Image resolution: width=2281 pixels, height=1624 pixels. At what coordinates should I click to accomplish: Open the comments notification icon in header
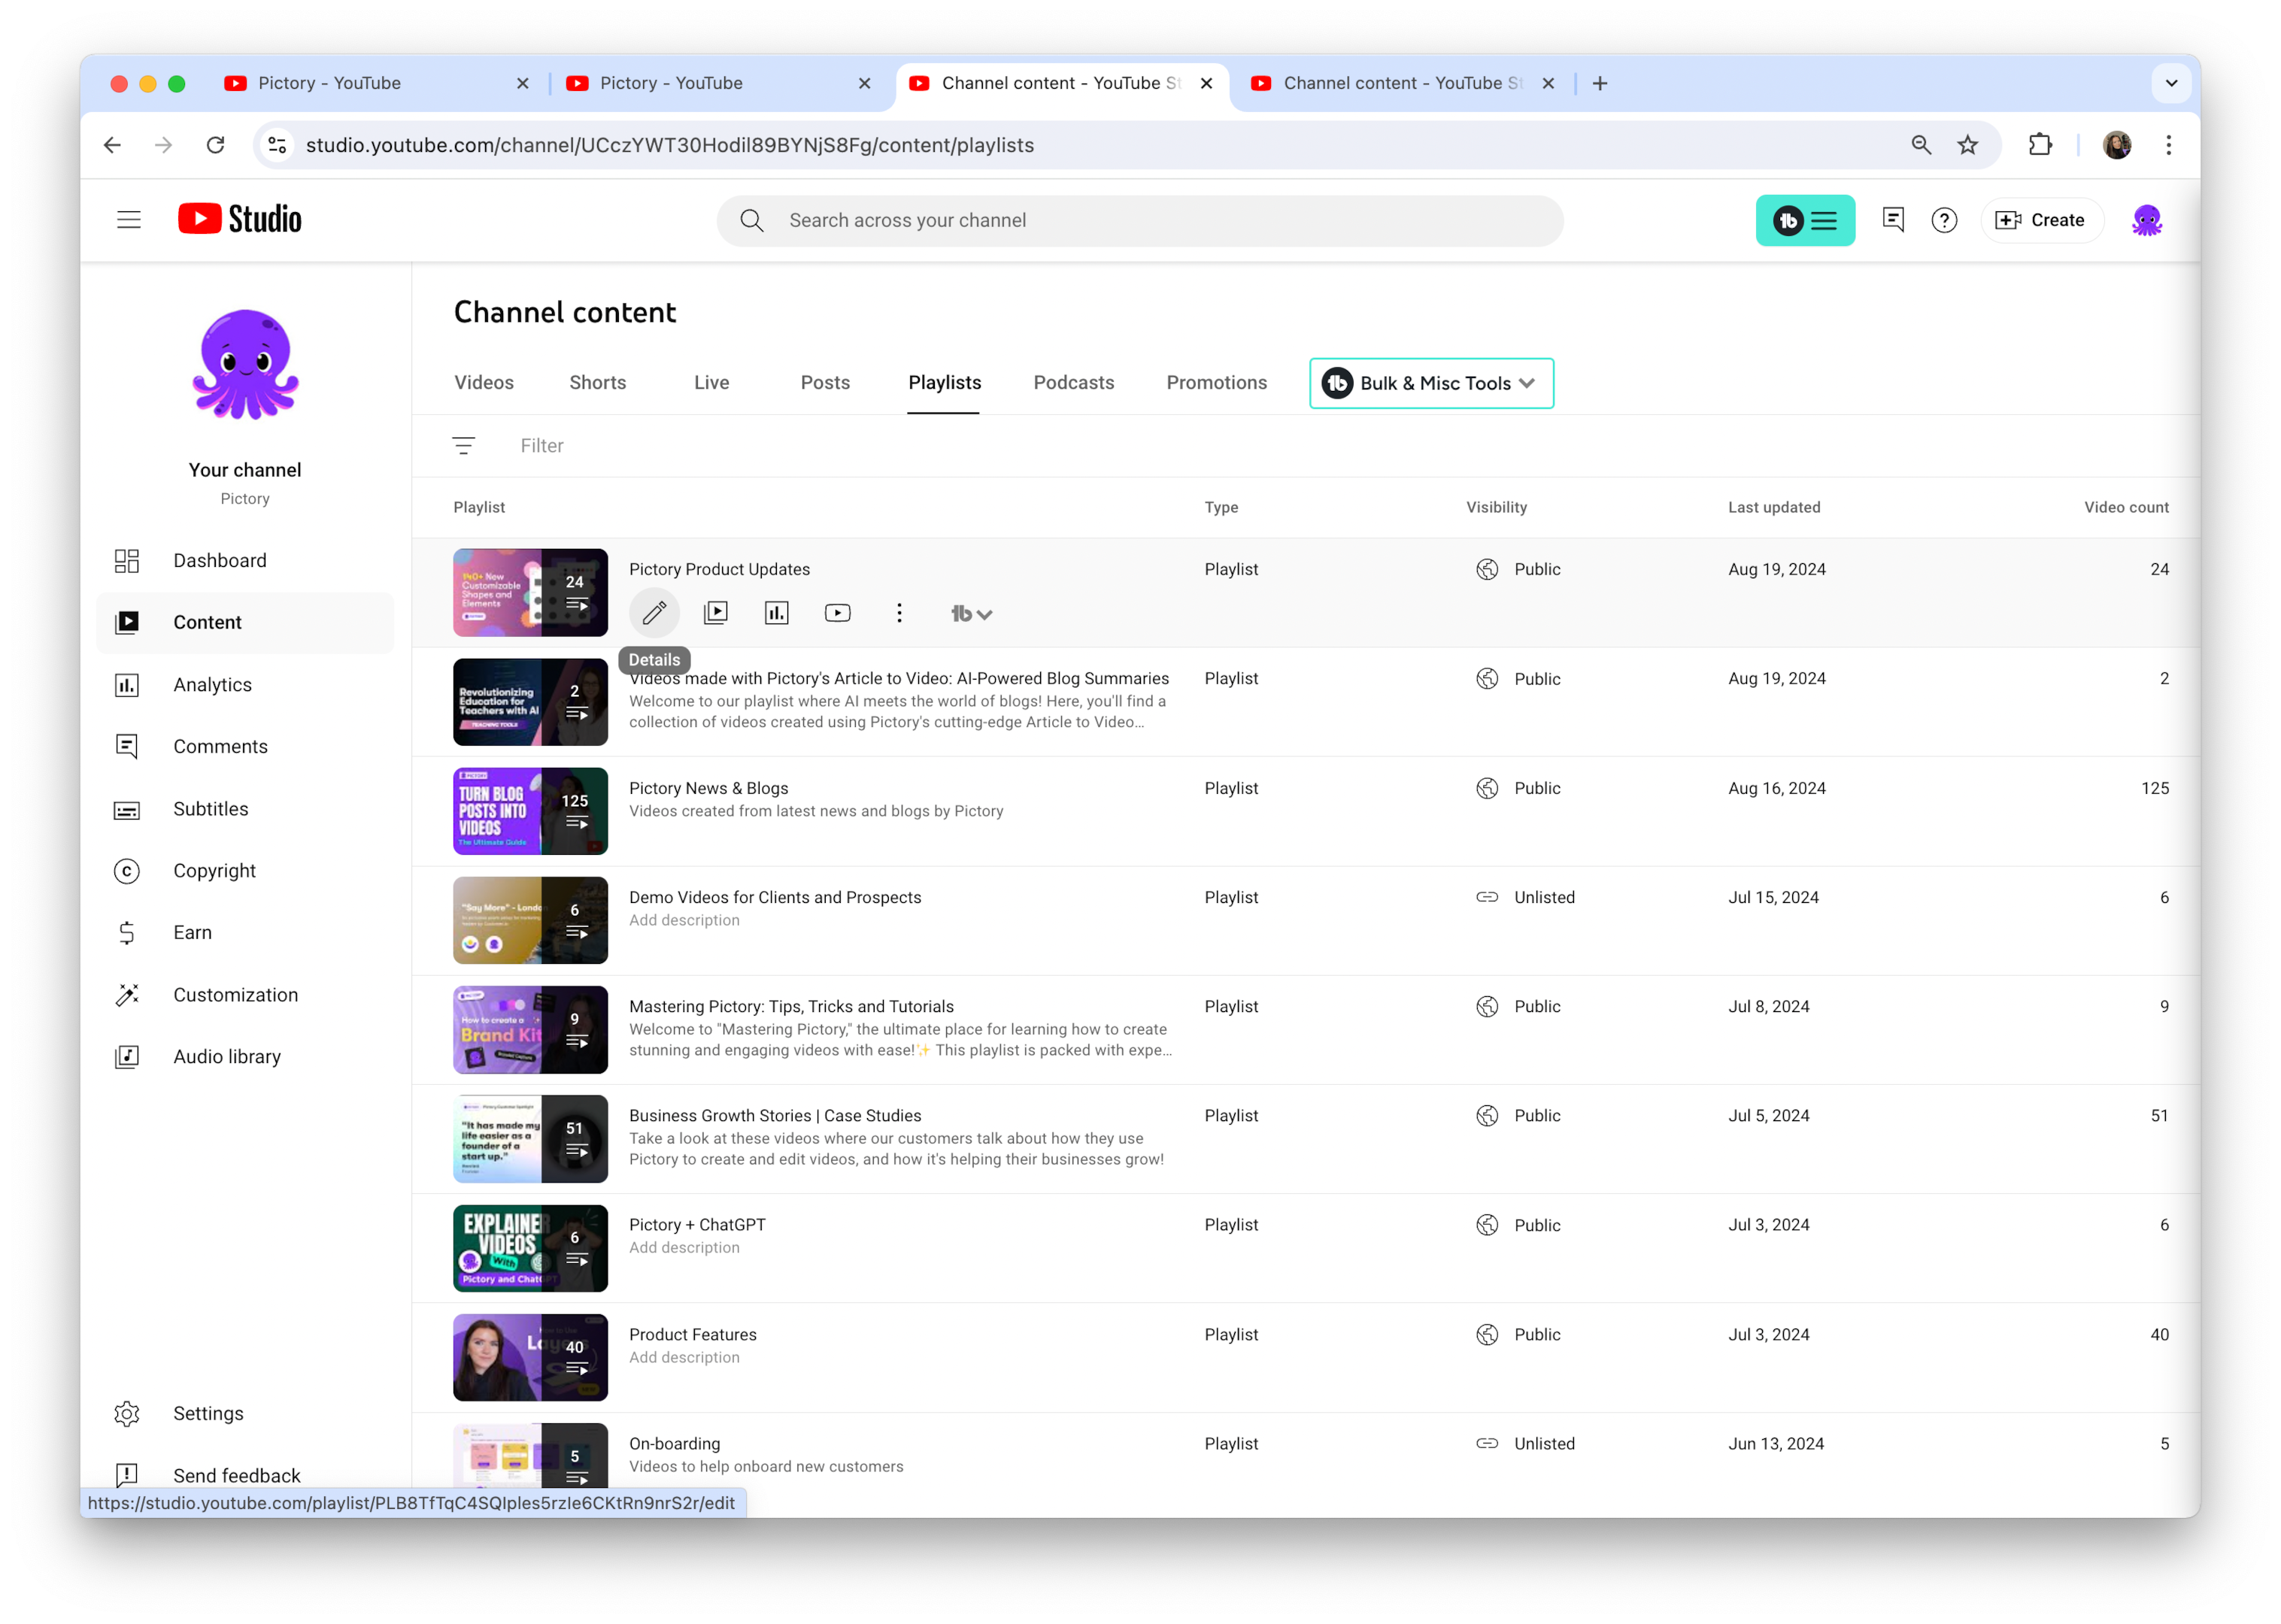point(1893,220)
